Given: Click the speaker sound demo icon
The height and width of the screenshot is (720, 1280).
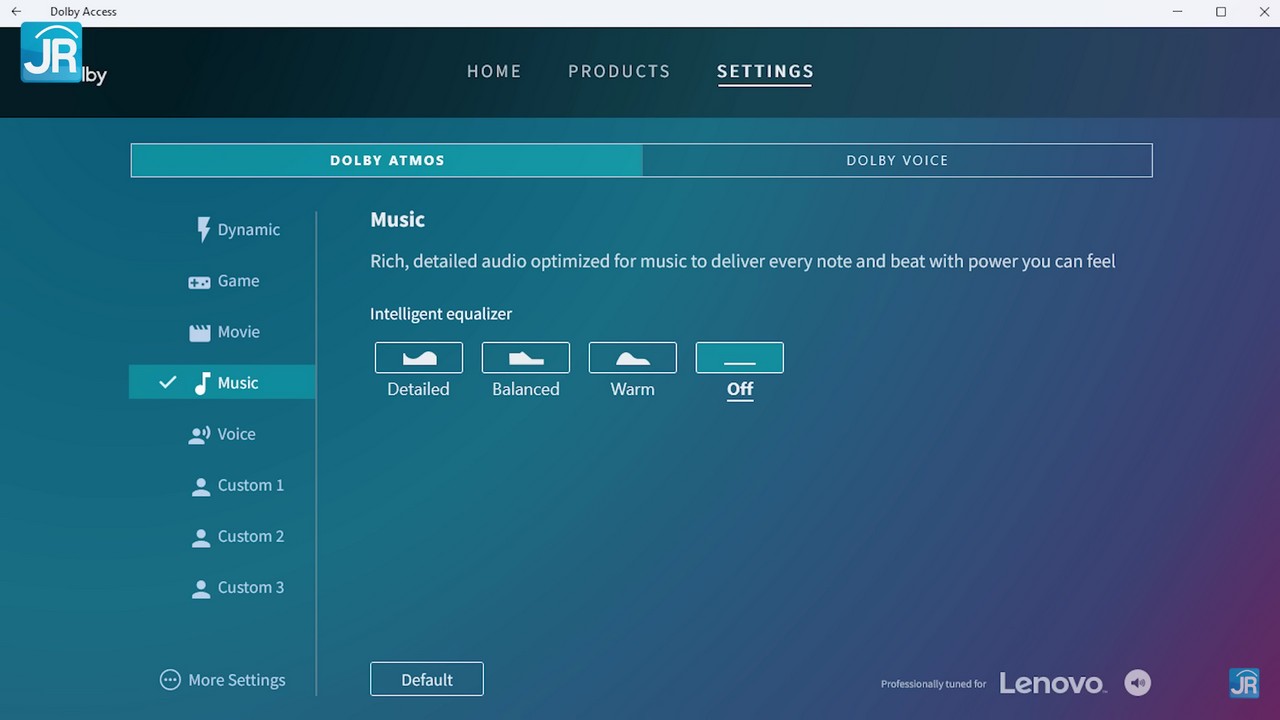Looking at the screenshot, I should [1137, 683].
